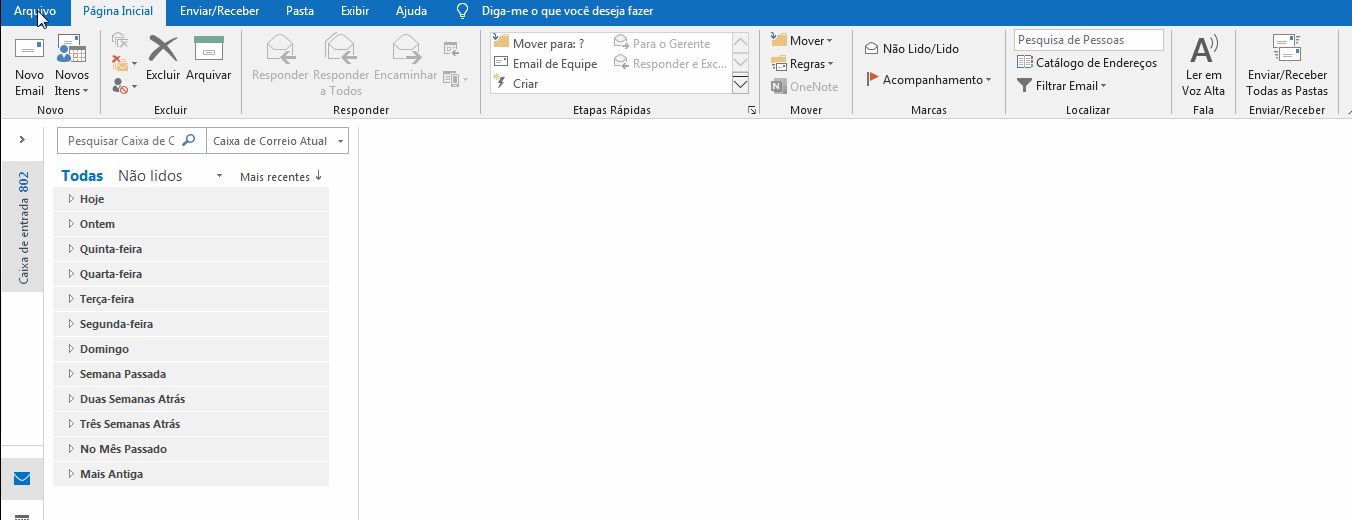Expand the Quarta-feira group
Viewport: 1352px width, 520px height.
click(191, 274)
